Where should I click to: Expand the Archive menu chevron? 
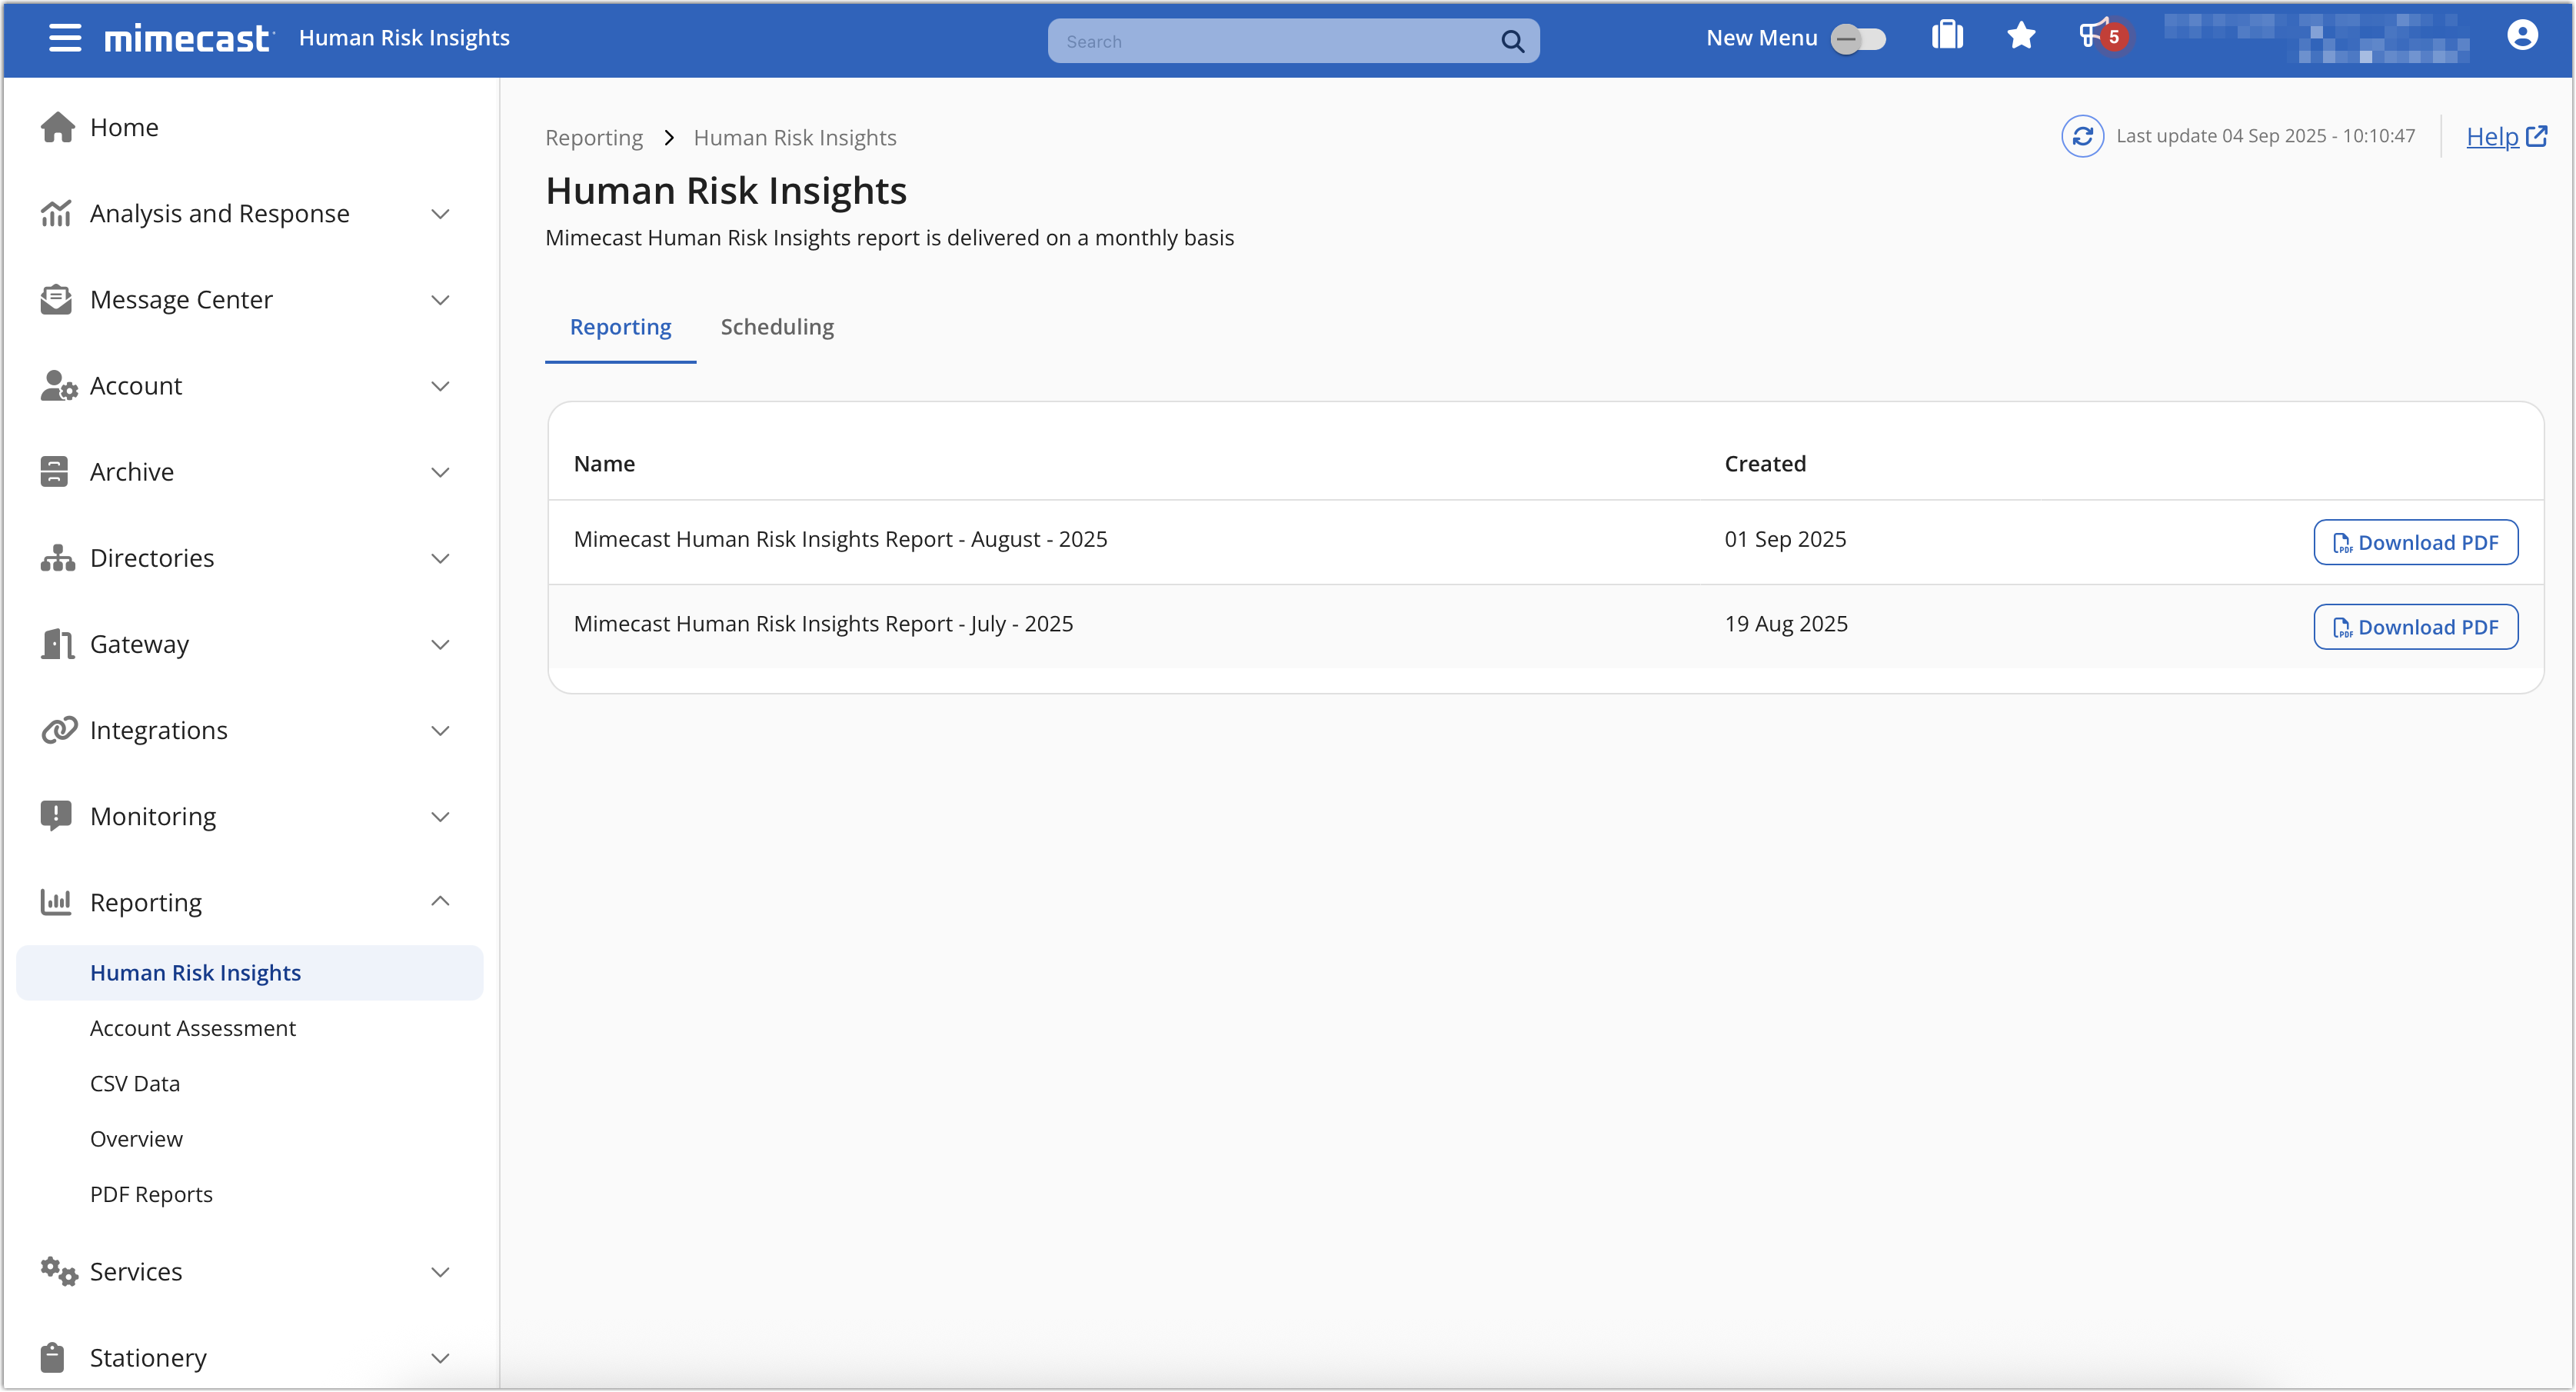coord(440,472)
